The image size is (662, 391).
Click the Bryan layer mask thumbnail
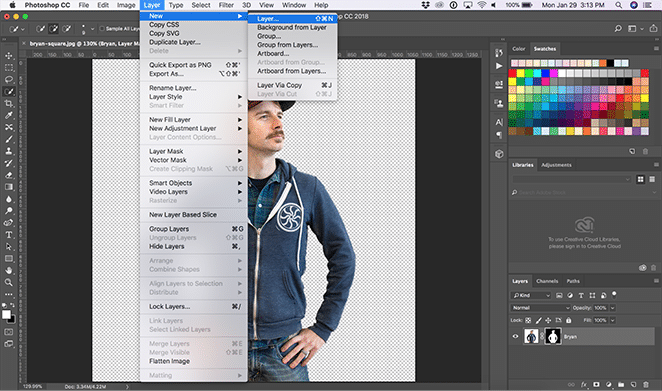pos(553,337)
